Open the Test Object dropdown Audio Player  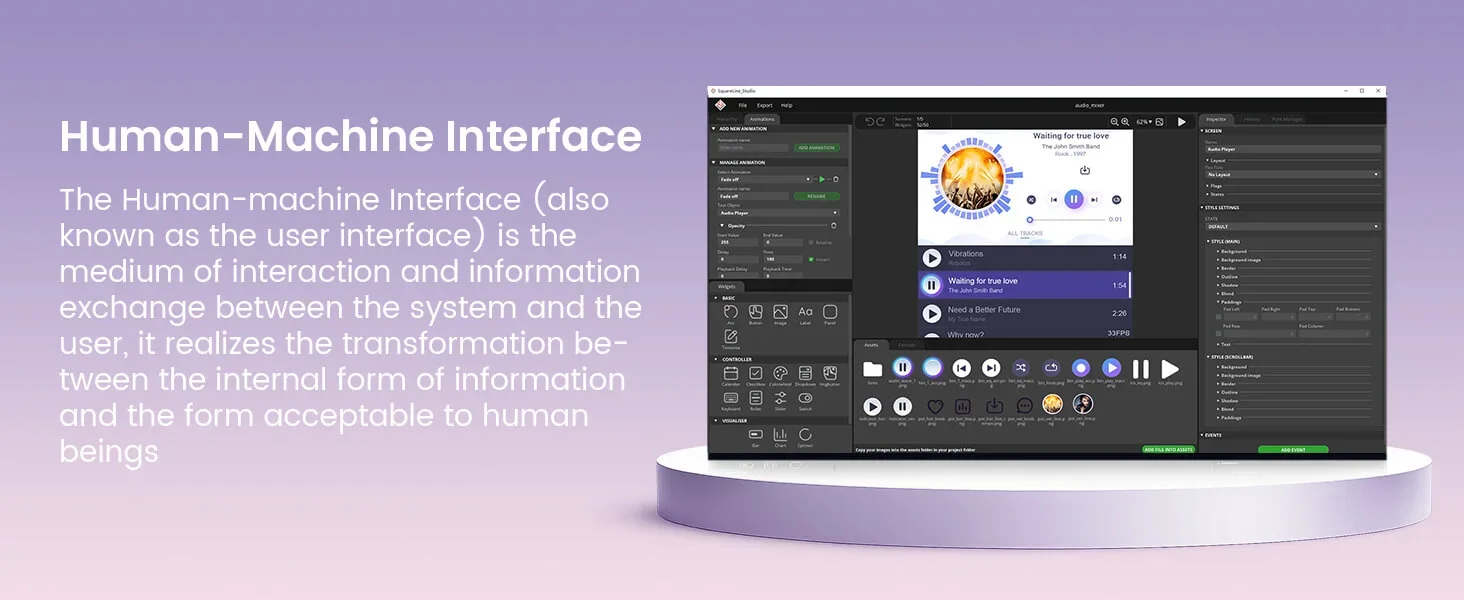tap(778, 213)
